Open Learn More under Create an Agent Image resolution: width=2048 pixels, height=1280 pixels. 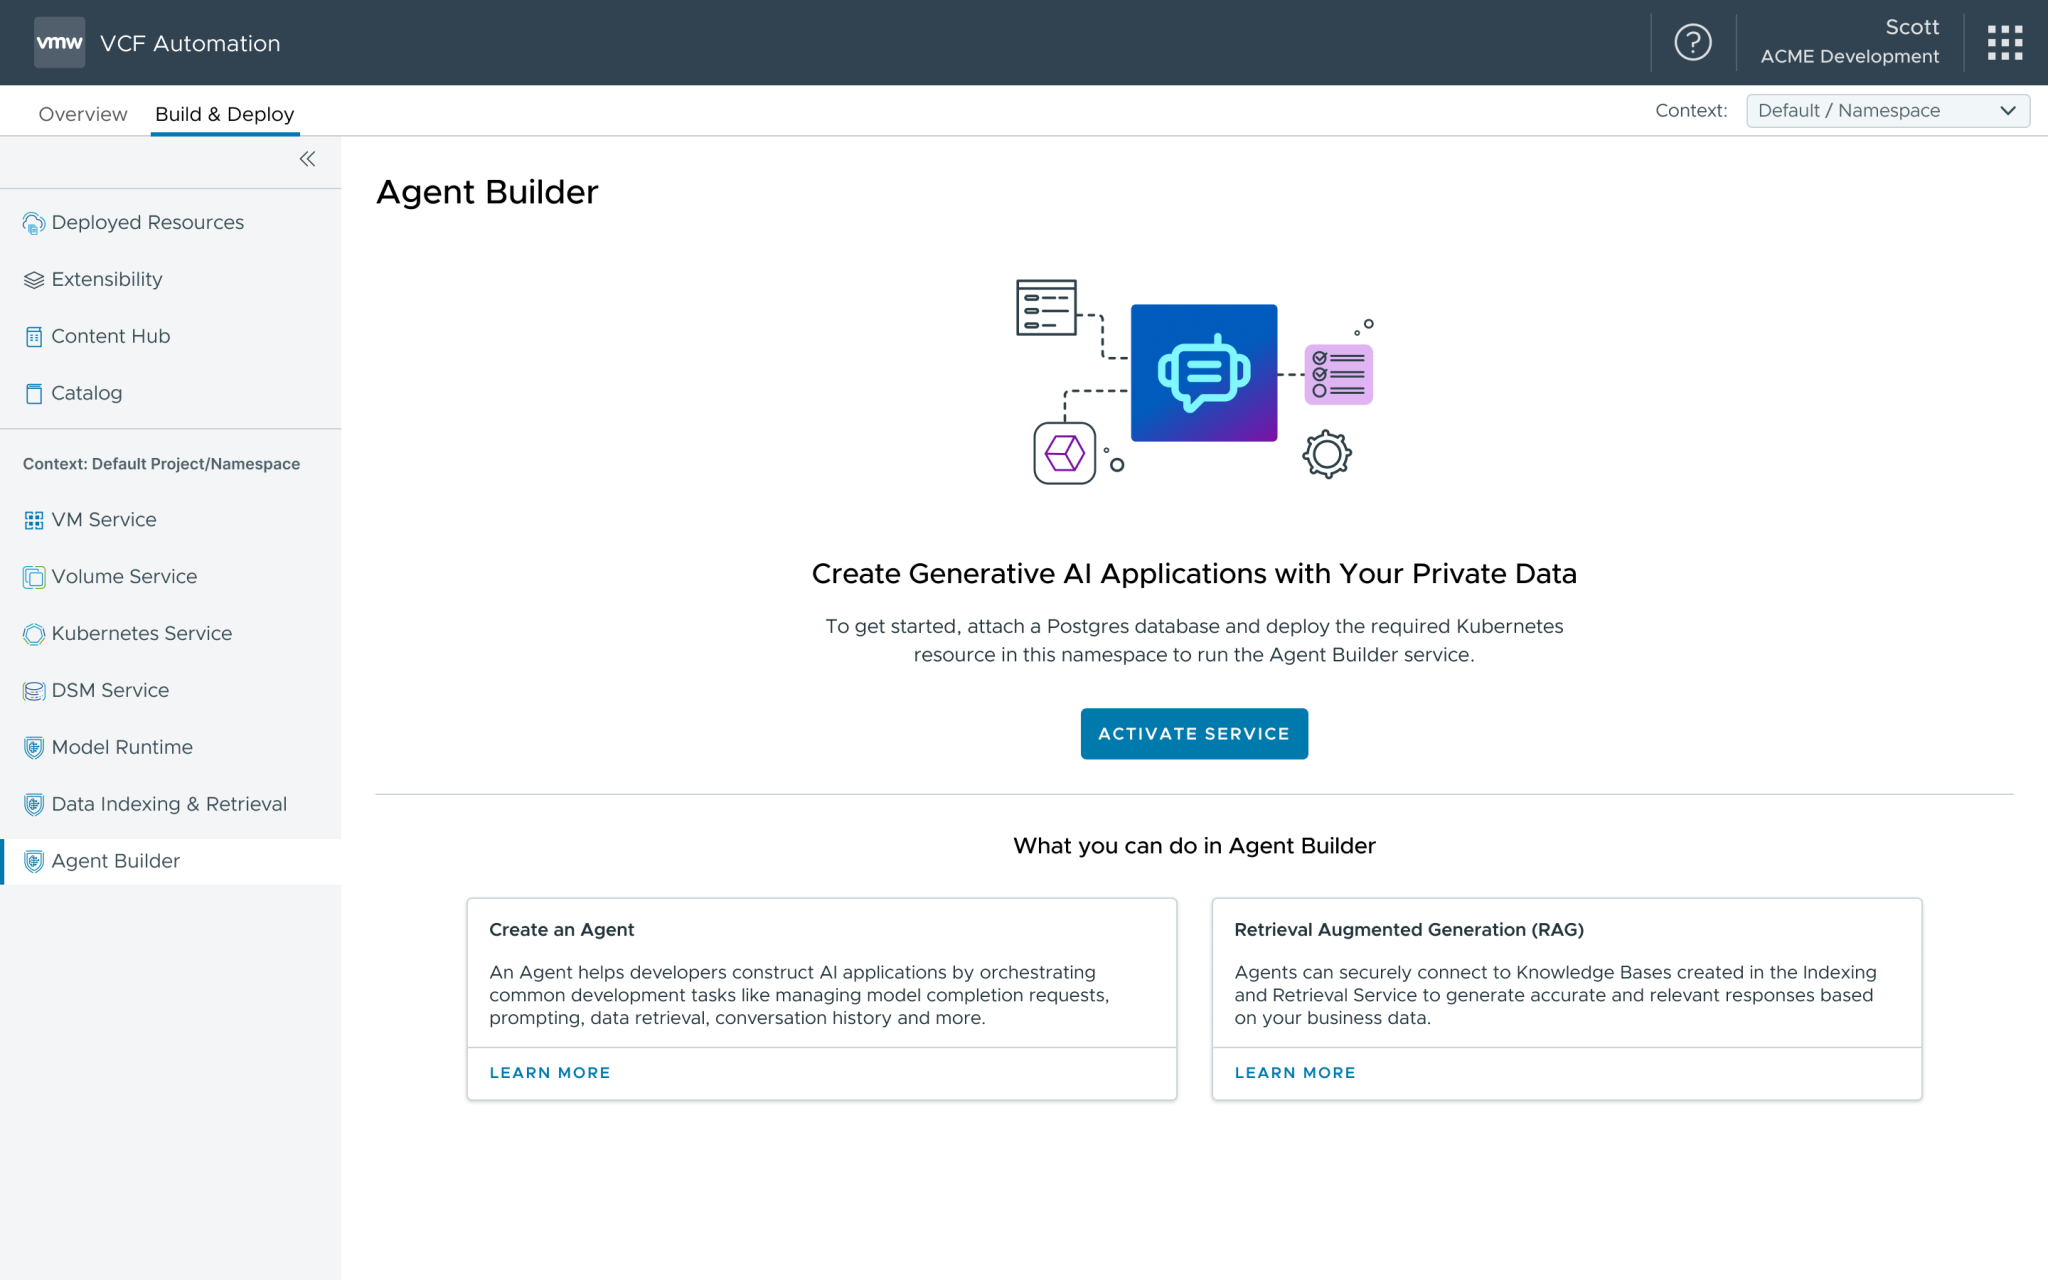click(x=549, y=1072)
